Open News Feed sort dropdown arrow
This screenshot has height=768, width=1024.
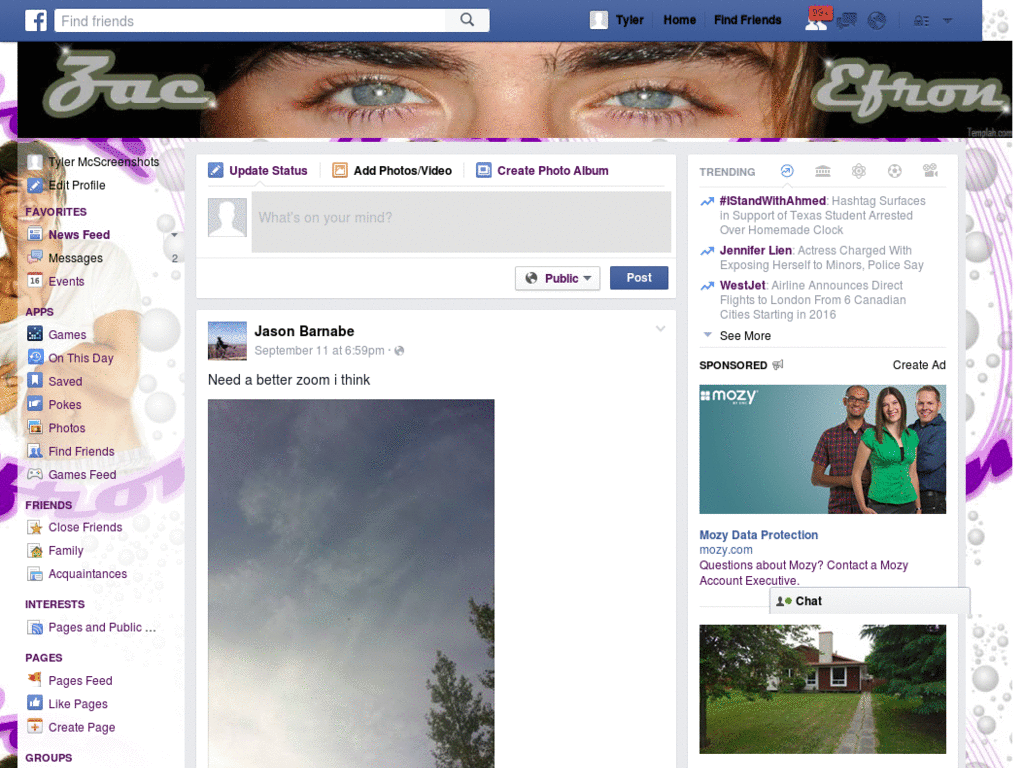coord(174,235)
